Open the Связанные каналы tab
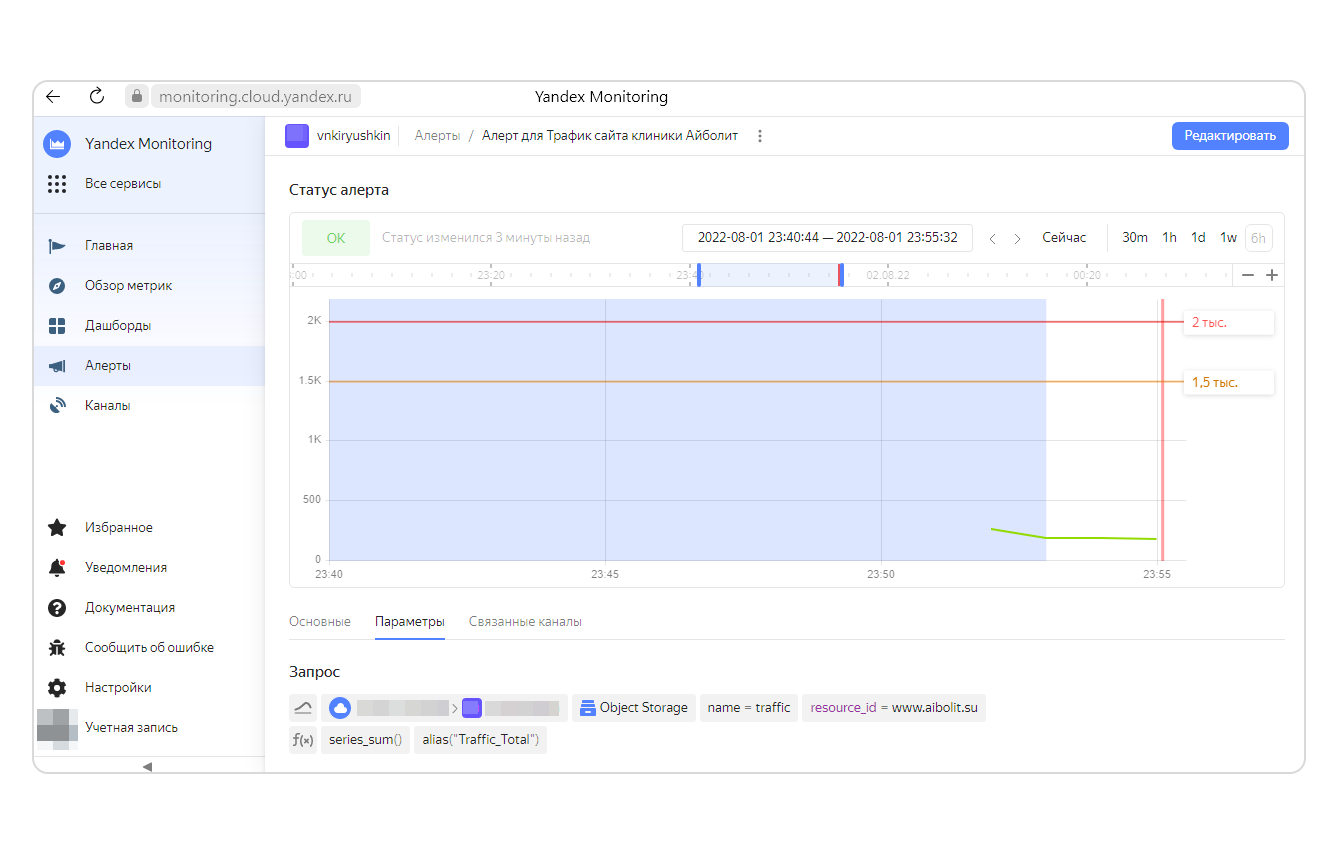This screenshot has width=1338, height=854. [525, 622]
